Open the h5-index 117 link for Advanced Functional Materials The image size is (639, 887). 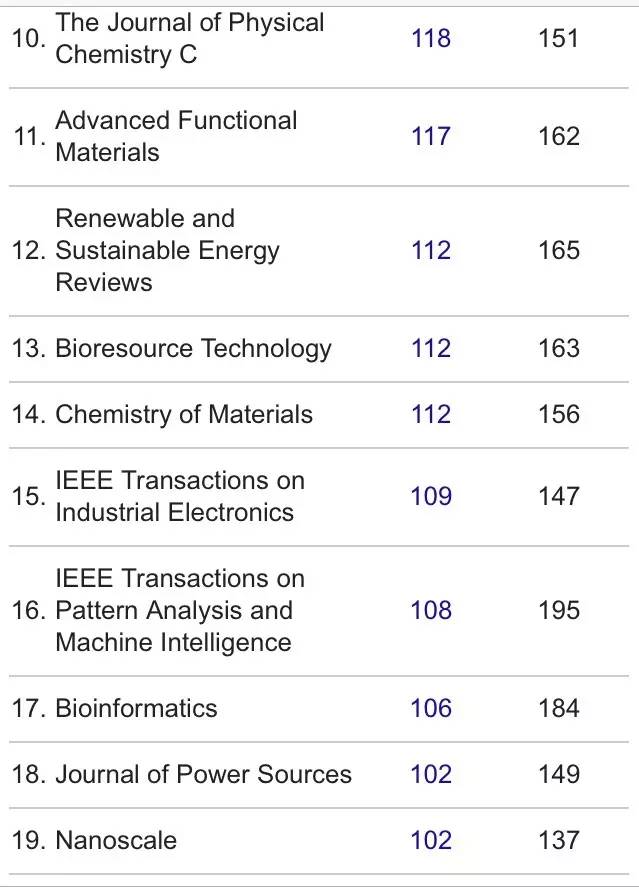point(431,136)
